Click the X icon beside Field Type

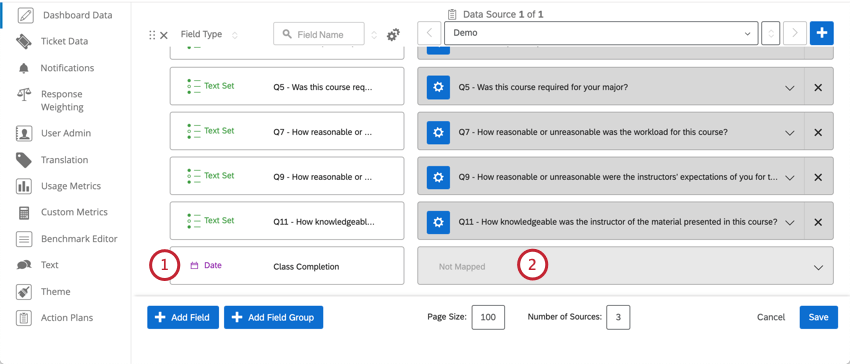tap(164, 35)
